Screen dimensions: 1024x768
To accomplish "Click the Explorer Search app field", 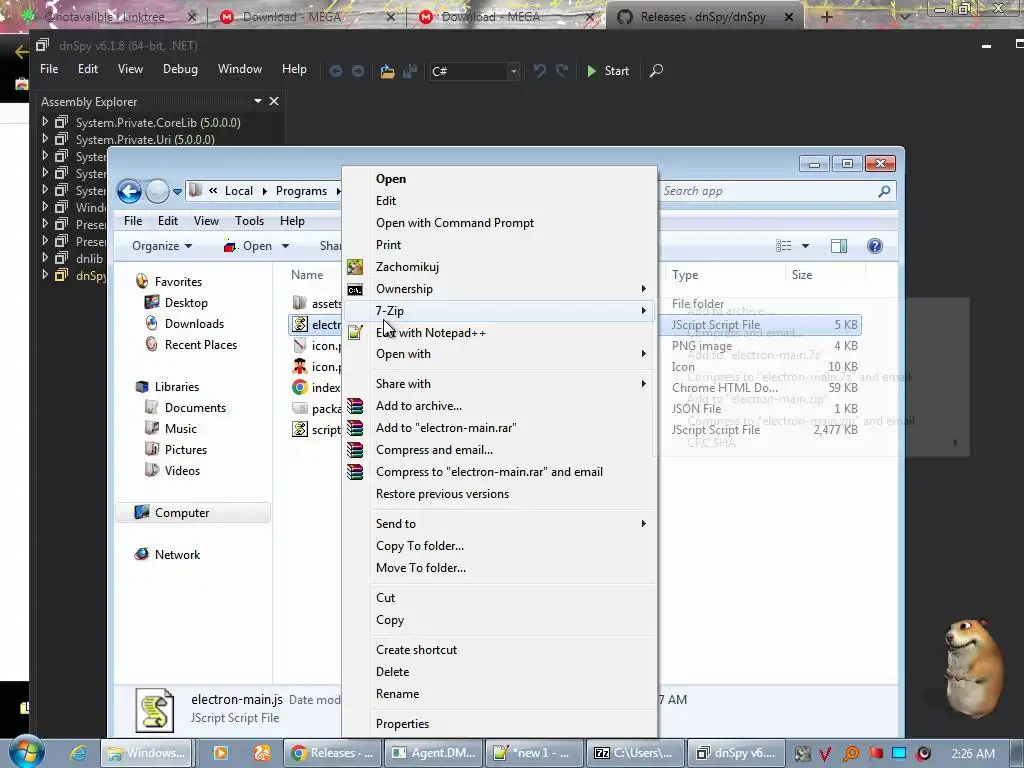I will [777, 191].
